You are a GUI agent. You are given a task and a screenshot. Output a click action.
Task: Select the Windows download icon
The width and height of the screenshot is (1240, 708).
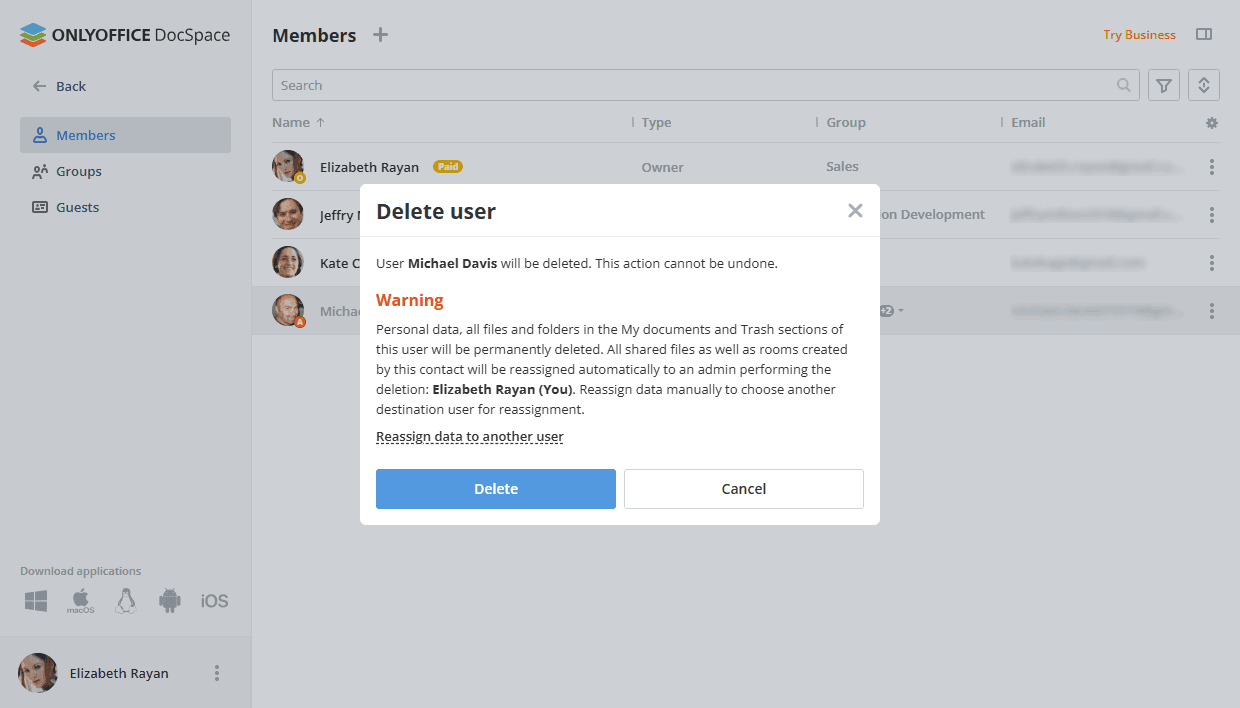click(35, 600)
